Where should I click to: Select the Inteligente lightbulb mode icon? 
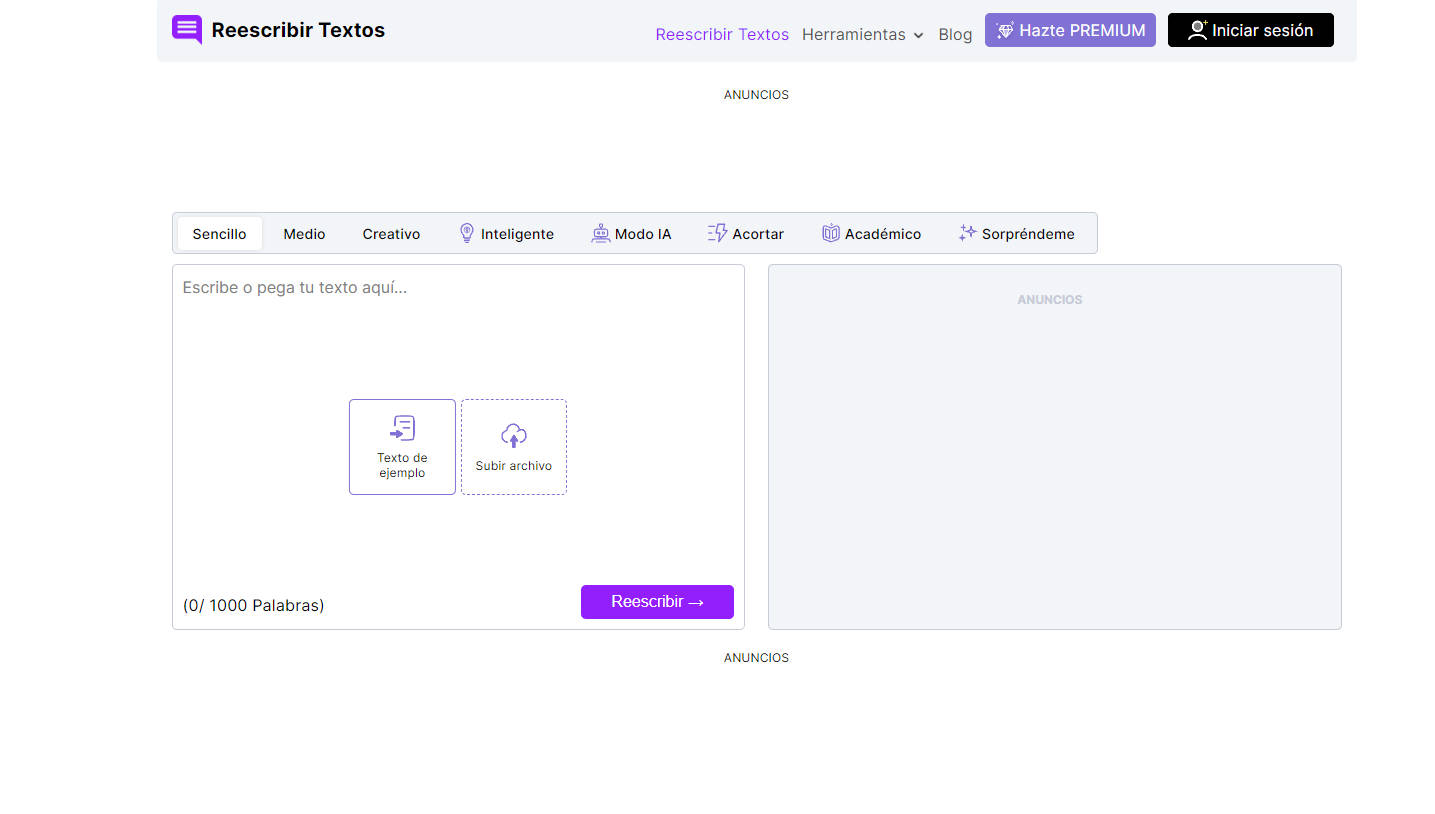[466, 232]
